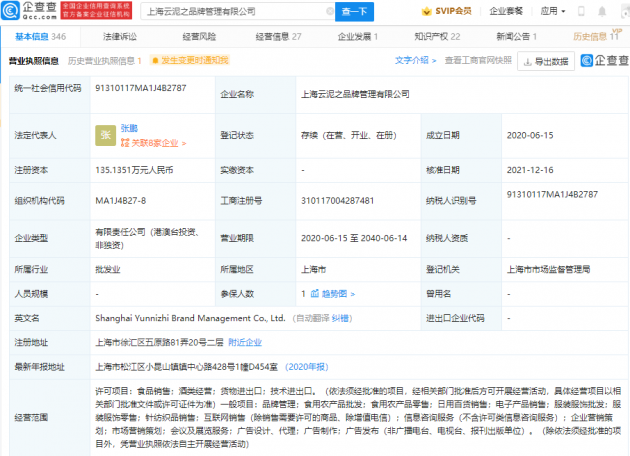
Task: Expand the 应用 dropdown menu
Action: pos(552,11)
